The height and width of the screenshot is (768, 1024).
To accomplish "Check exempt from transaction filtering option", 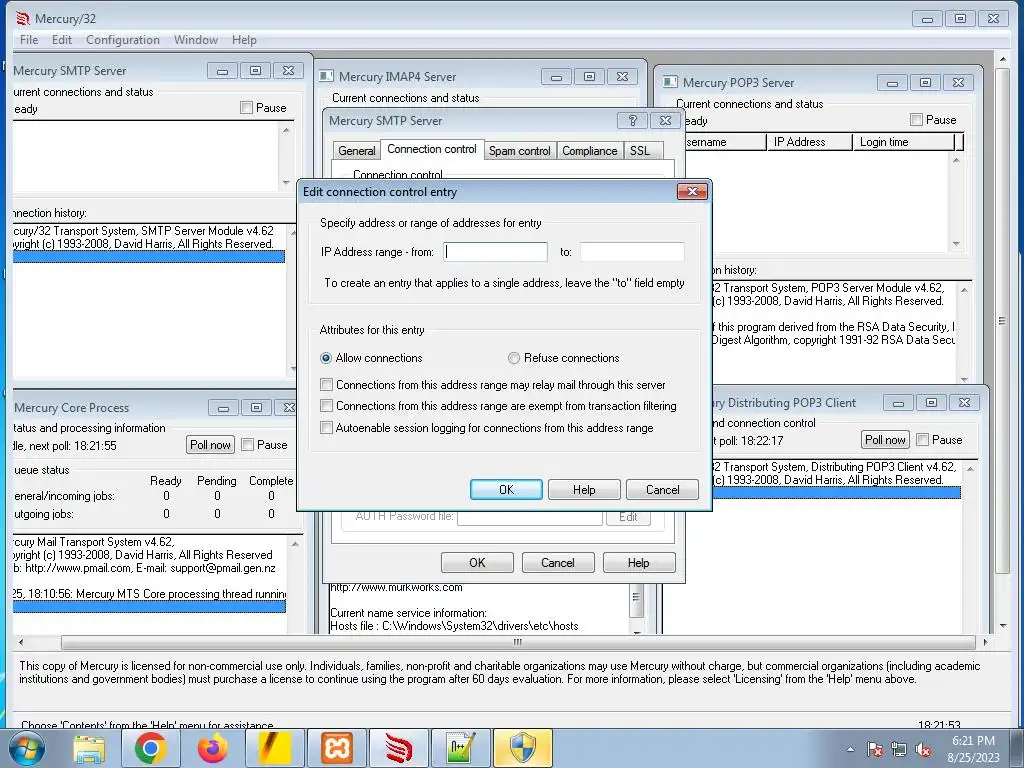I will tap(327, 406).
